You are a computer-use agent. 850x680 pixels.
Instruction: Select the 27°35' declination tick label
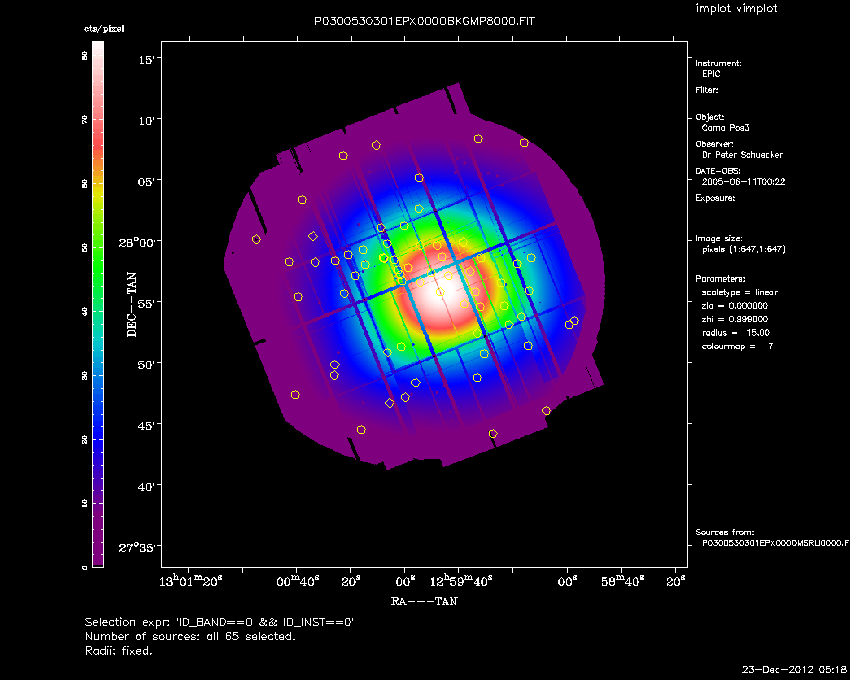click(137, 547)
